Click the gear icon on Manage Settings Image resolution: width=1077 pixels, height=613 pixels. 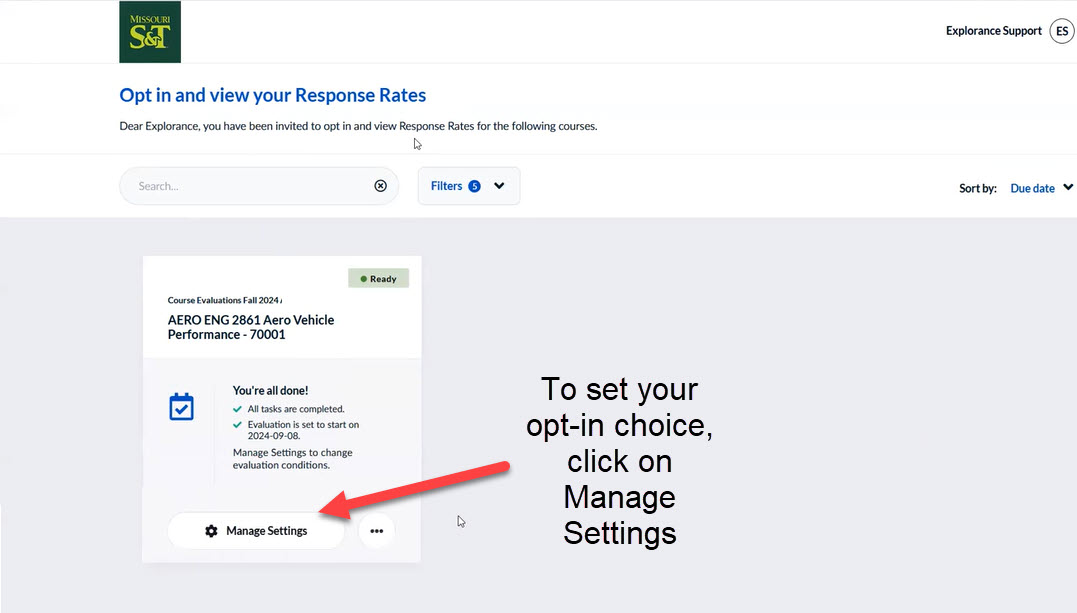coord(210,531)
